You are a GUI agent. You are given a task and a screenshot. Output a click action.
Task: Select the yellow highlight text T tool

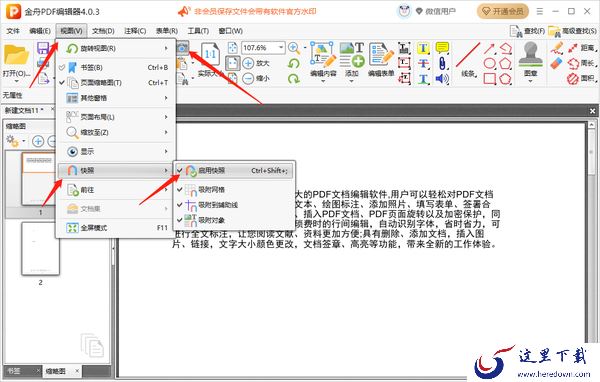coord(423,48)
